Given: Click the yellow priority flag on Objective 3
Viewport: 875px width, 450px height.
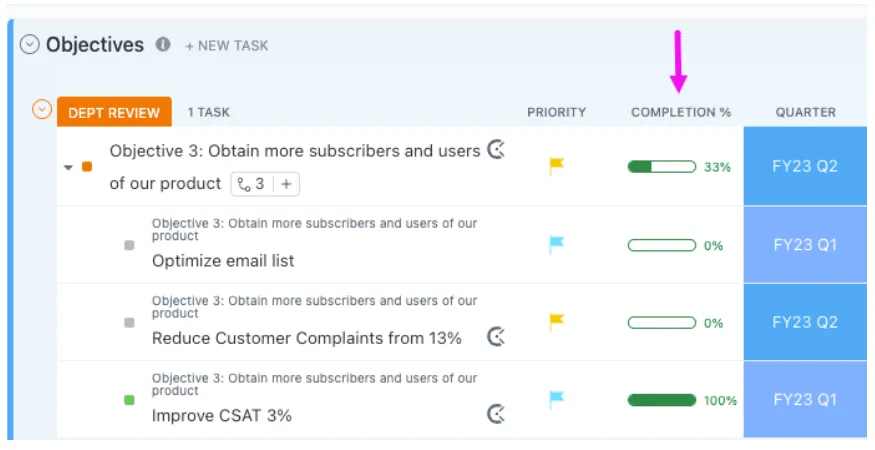Looking at the screenshot, I should pos(556,166).
